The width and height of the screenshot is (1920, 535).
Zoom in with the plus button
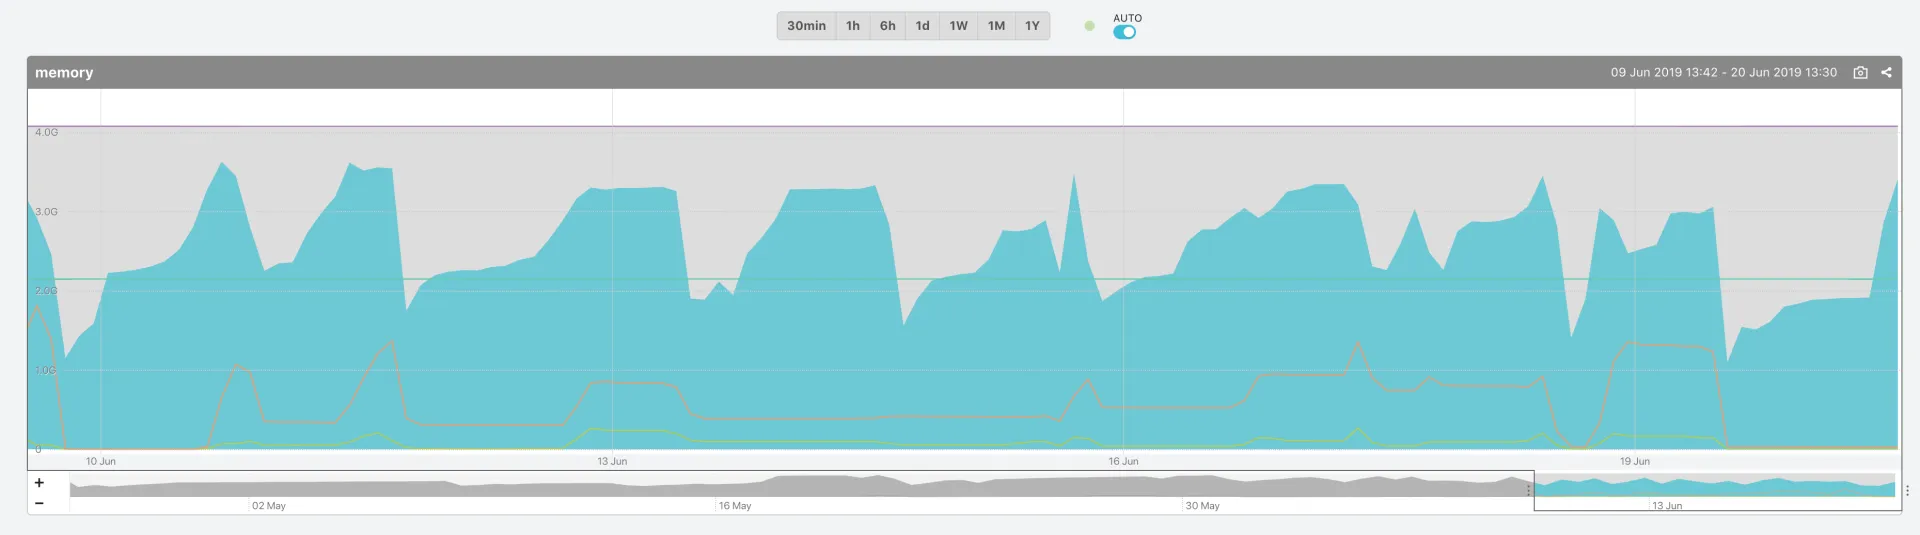pos(39,483)
